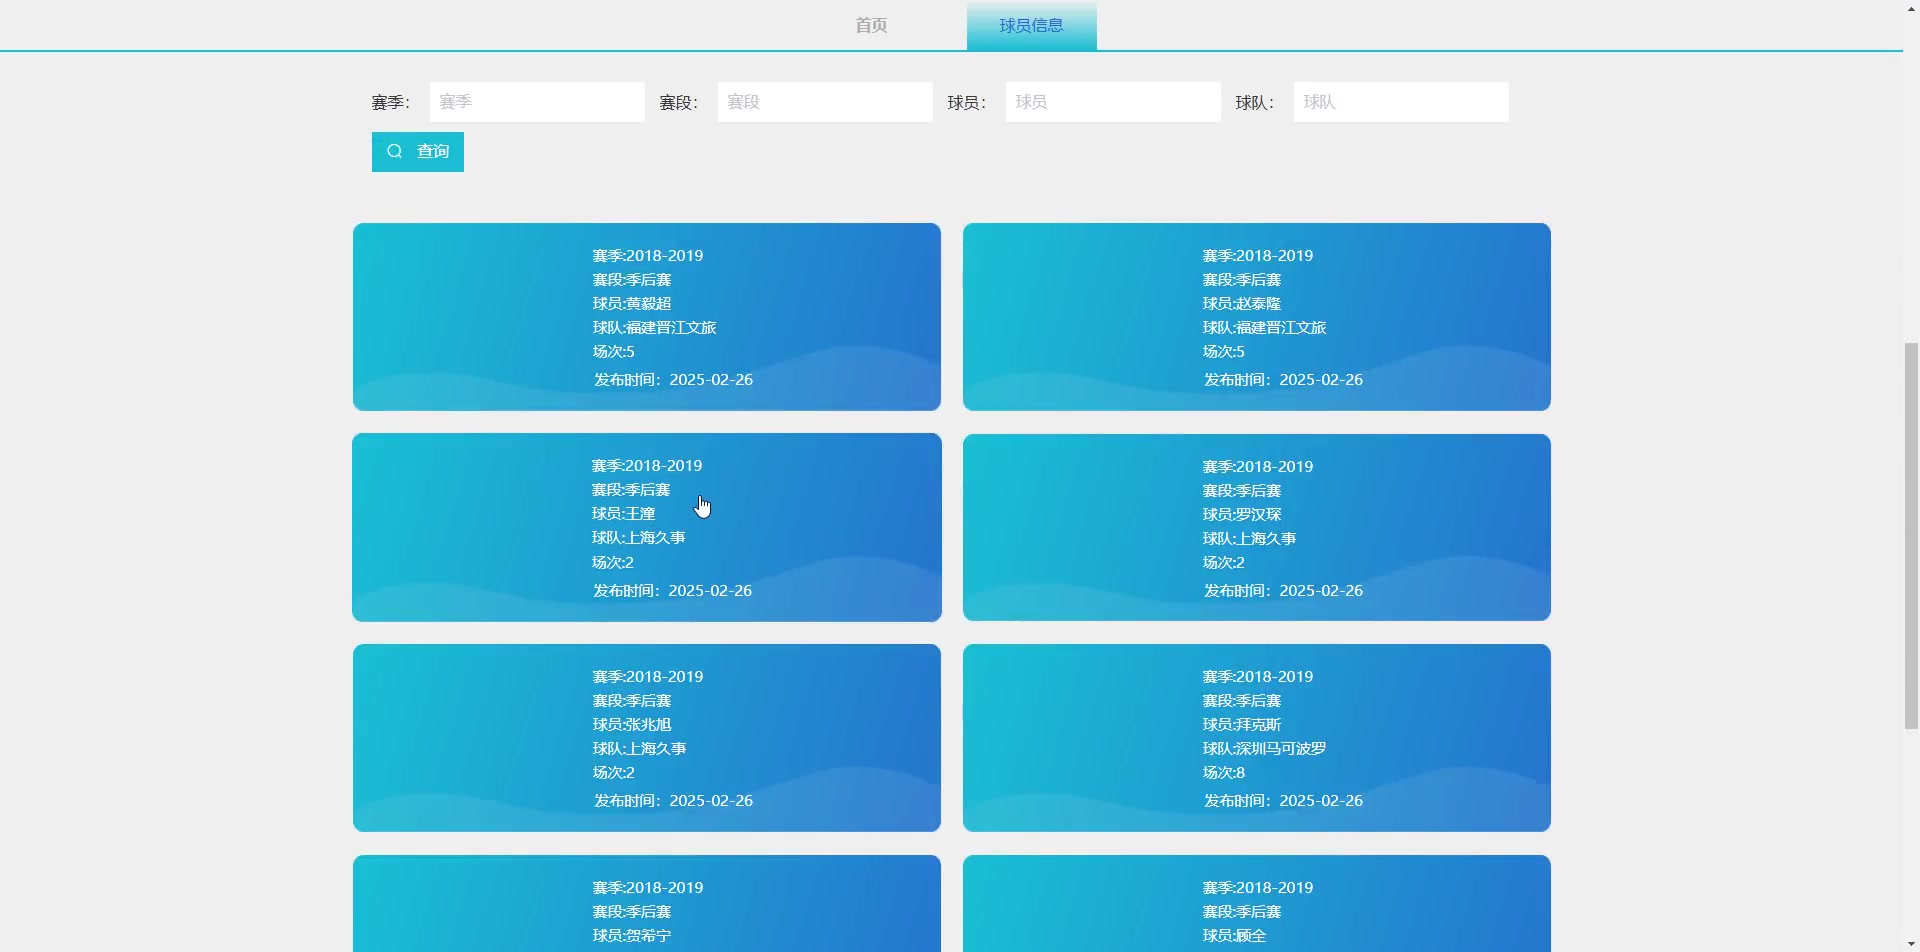Open the player card for 赵泰隆
Image resolution: width=1920 pixels, height=952 pixels.
coord(1257,316)
